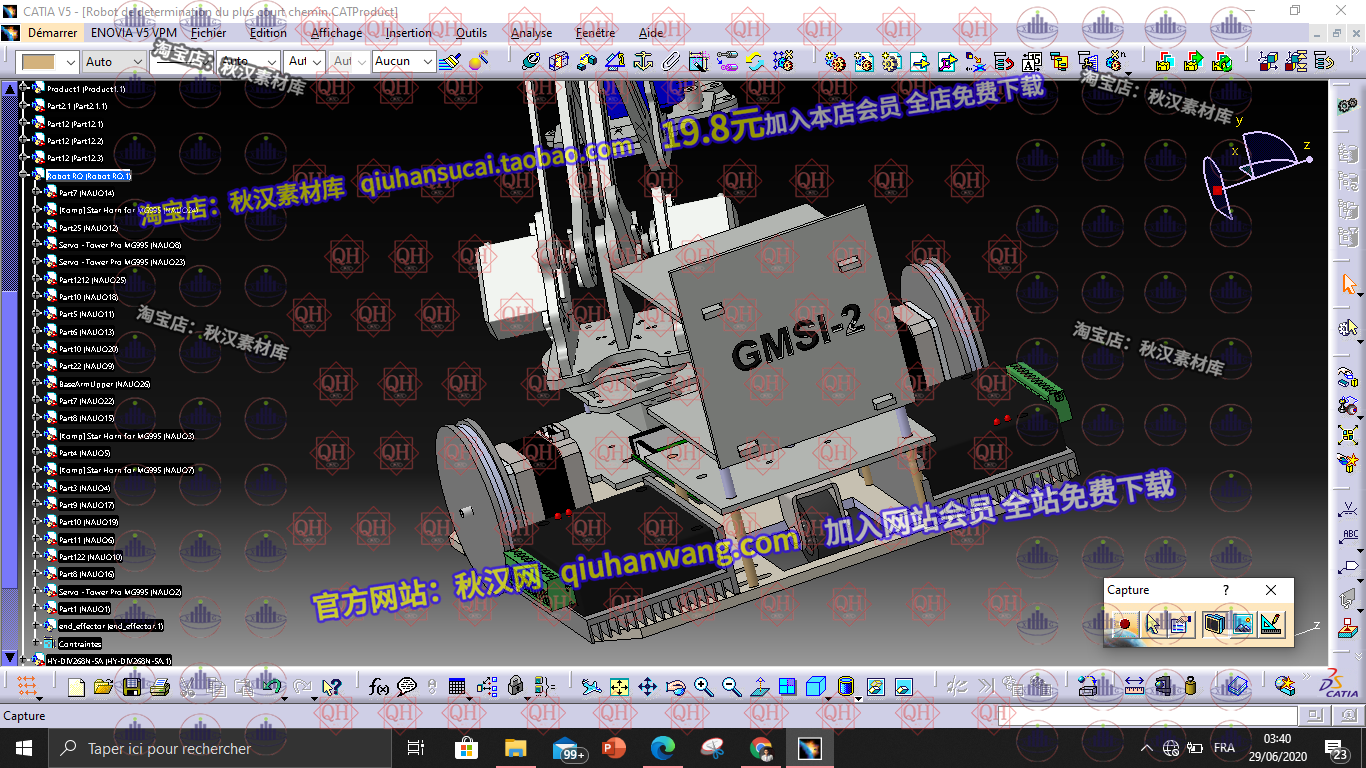Viewport: 1366px width, 768px height.
Task: Toggle the Vector mode in Capture toolbar
Action: (1271, 624)
